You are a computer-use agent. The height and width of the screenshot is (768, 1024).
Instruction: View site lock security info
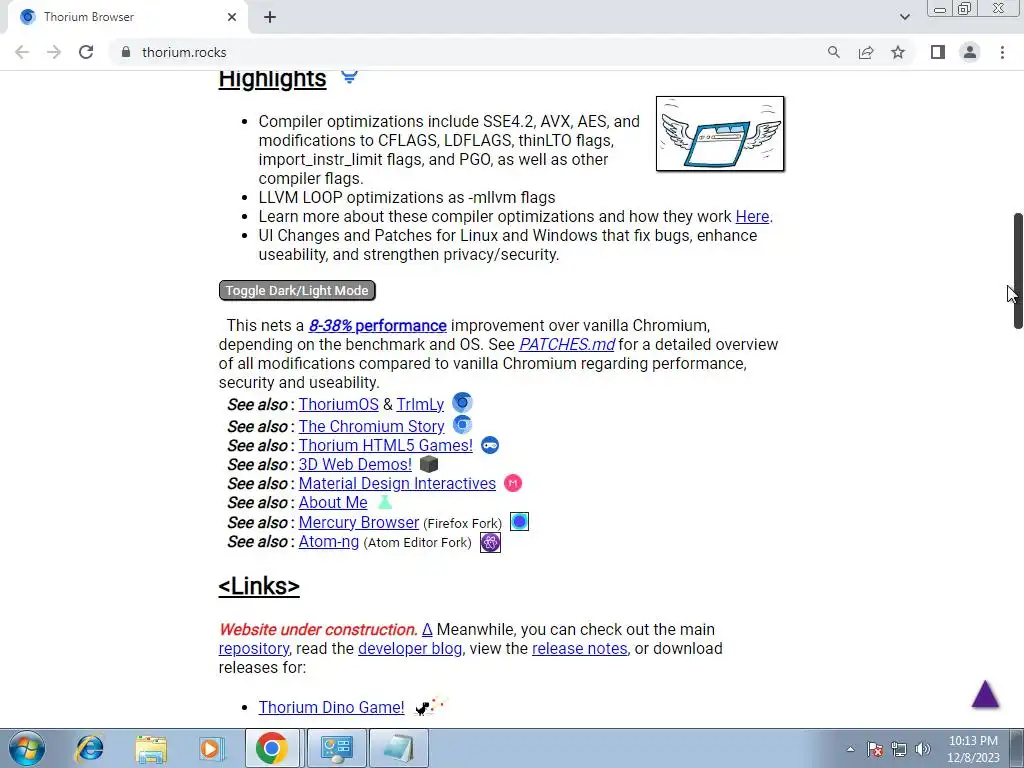pyautogui.click(x=126, y=52)
